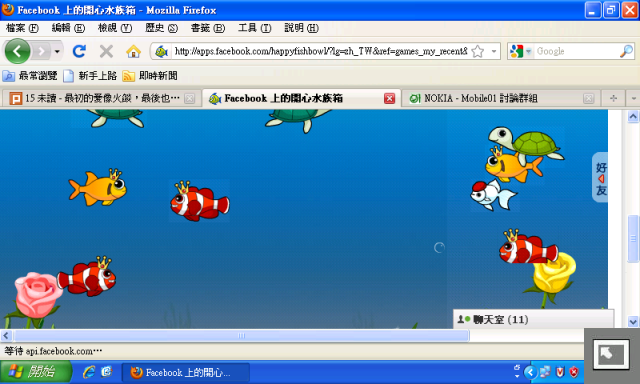The image size is (640, 384).
Task: Open the back/forward history dropdown
Action: click(57, 51)
